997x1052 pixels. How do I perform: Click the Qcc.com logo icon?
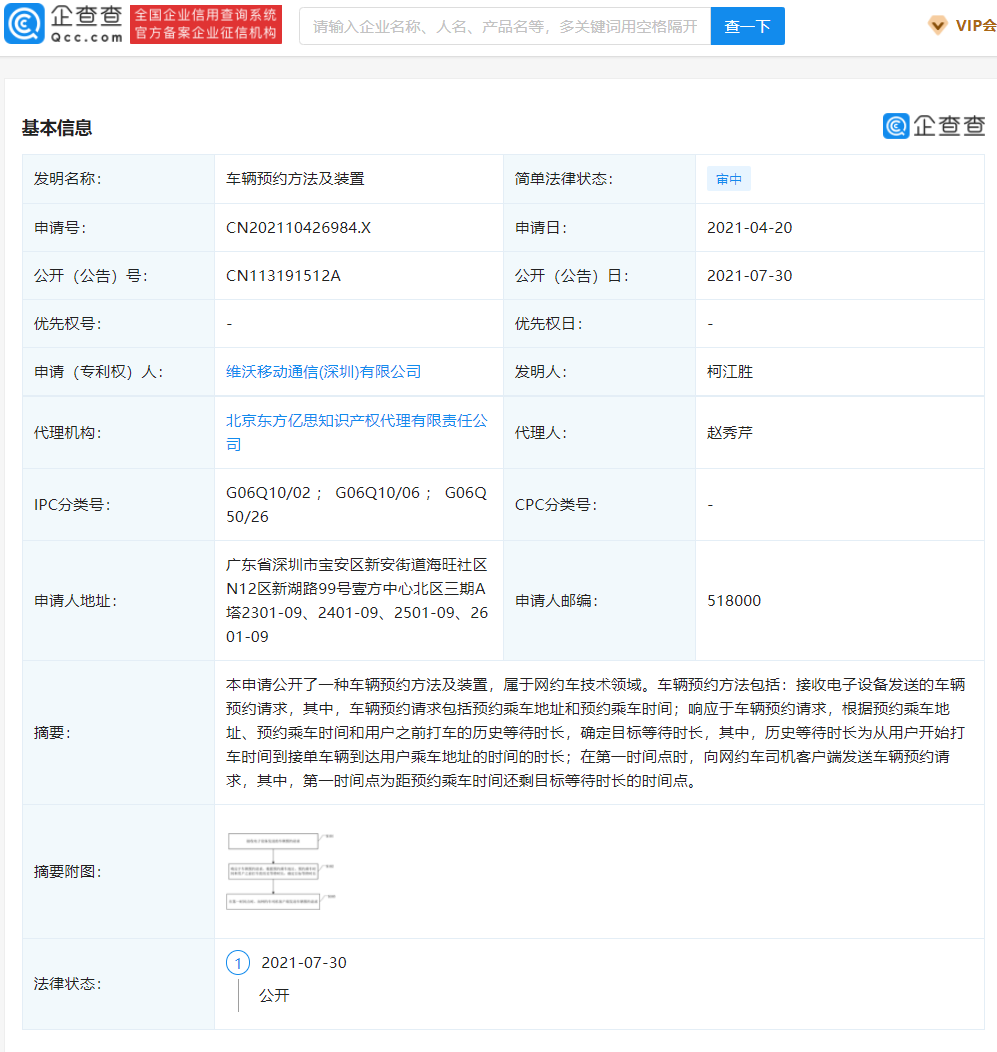point(25,23)
